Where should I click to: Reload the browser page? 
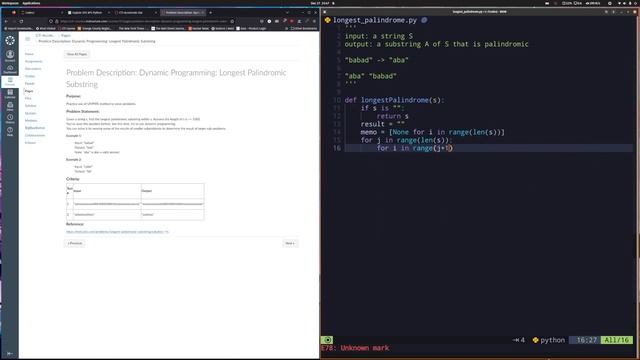[21, 21]
